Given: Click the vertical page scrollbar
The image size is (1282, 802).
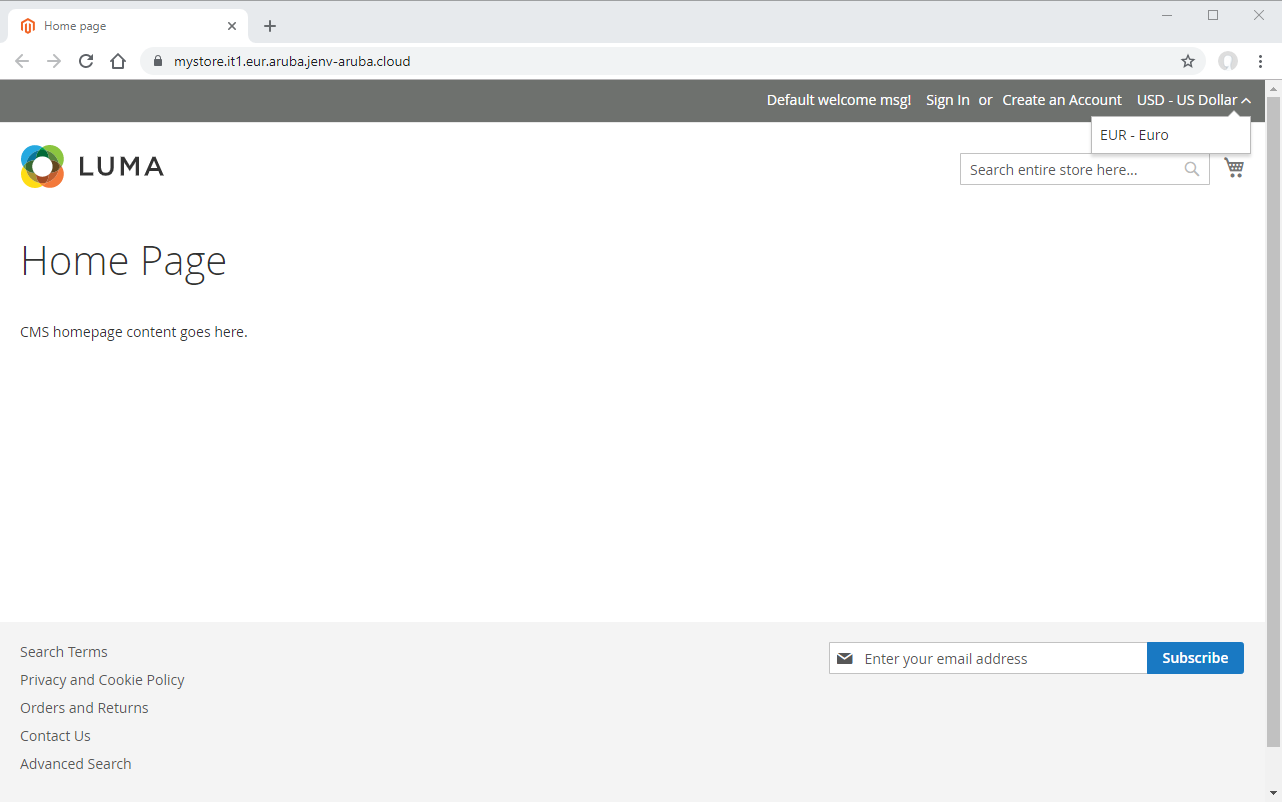Looking at the screenshot, I should 1273,420.
